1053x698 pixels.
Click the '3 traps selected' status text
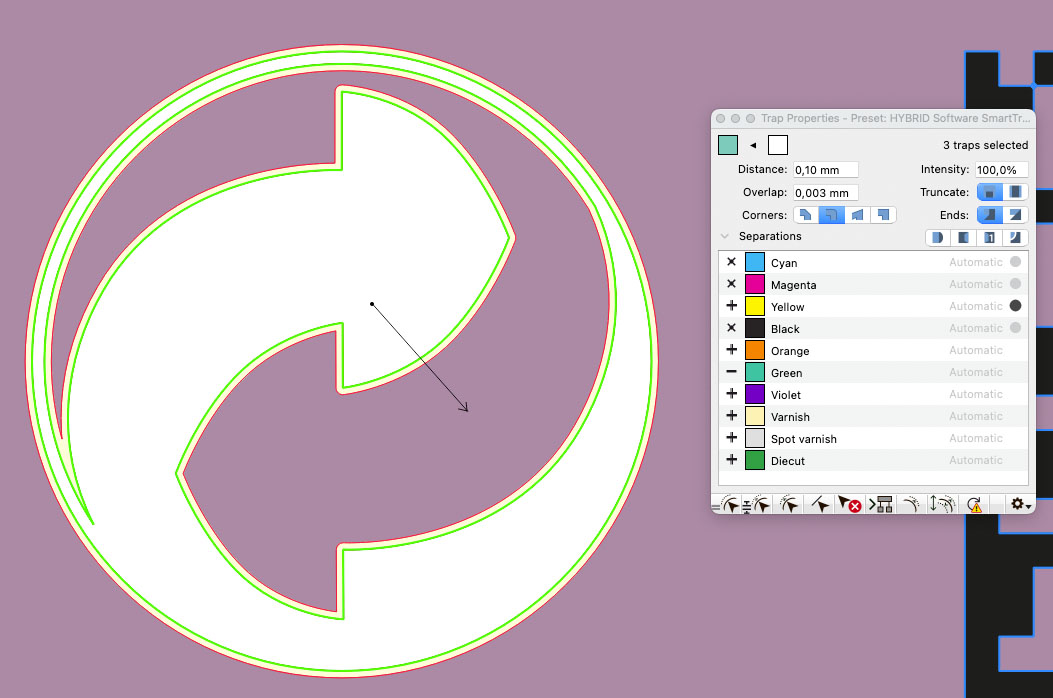tap(985, 145)
